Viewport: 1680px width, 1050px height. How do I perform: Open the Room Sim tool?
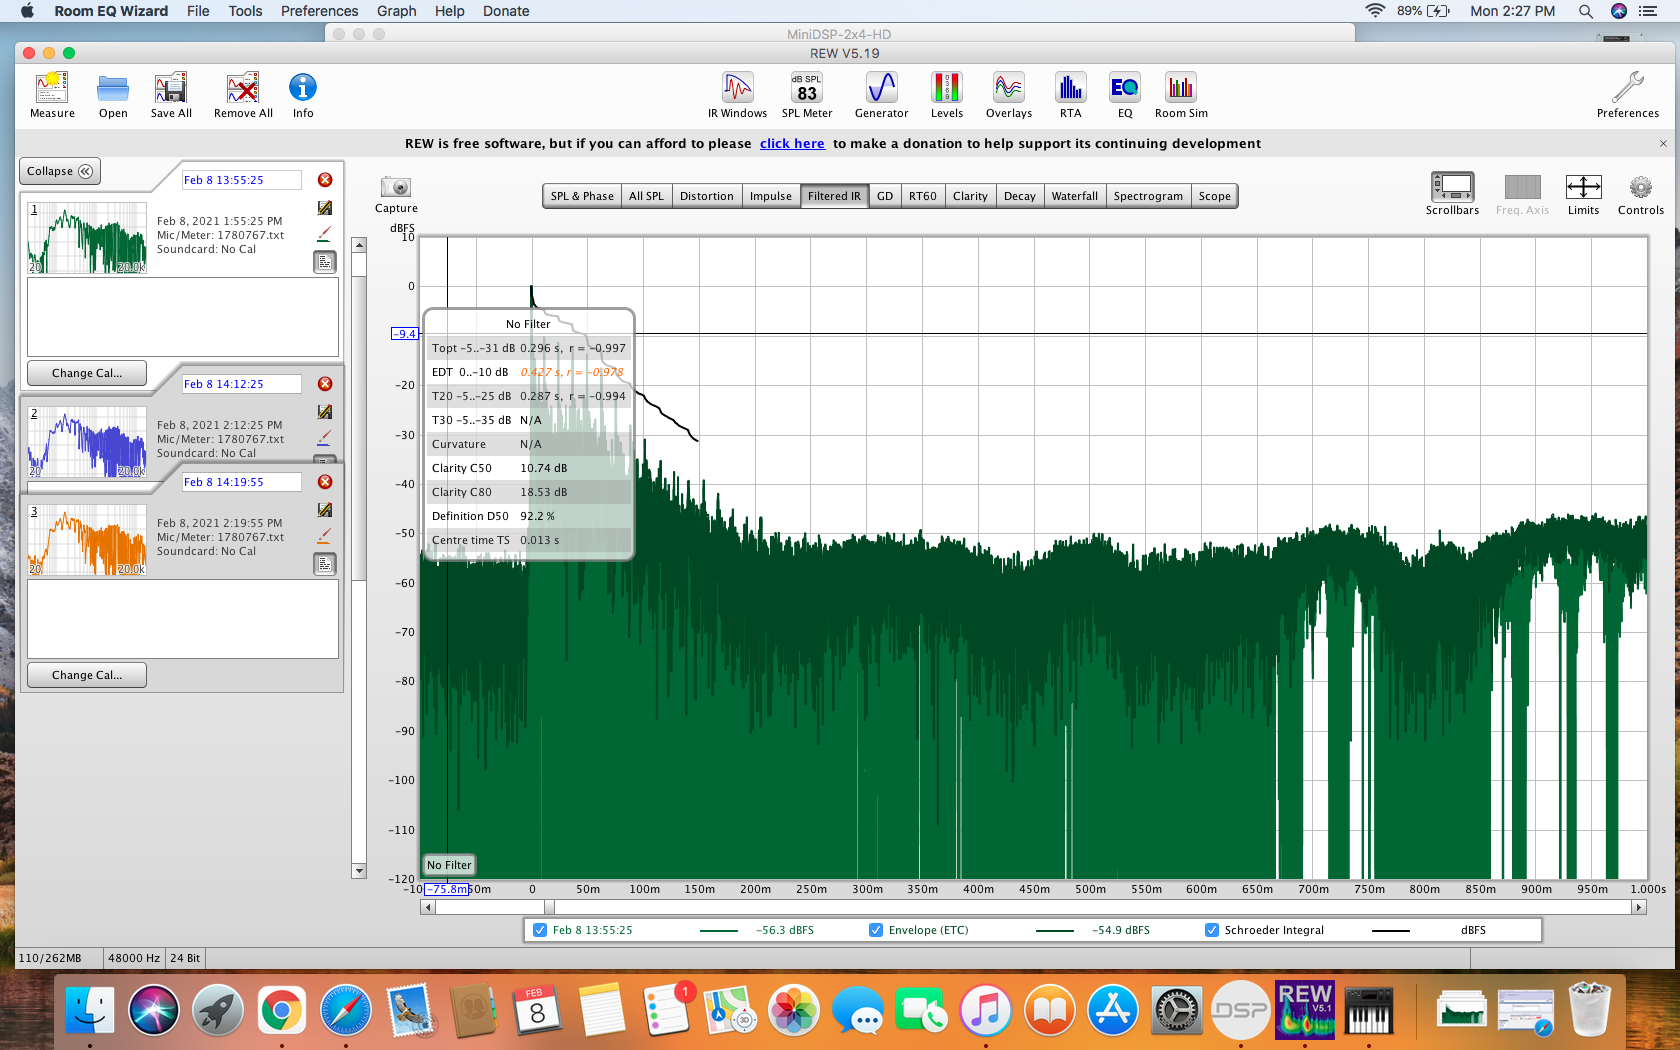pyautogui.click(x=1181, y=95)
